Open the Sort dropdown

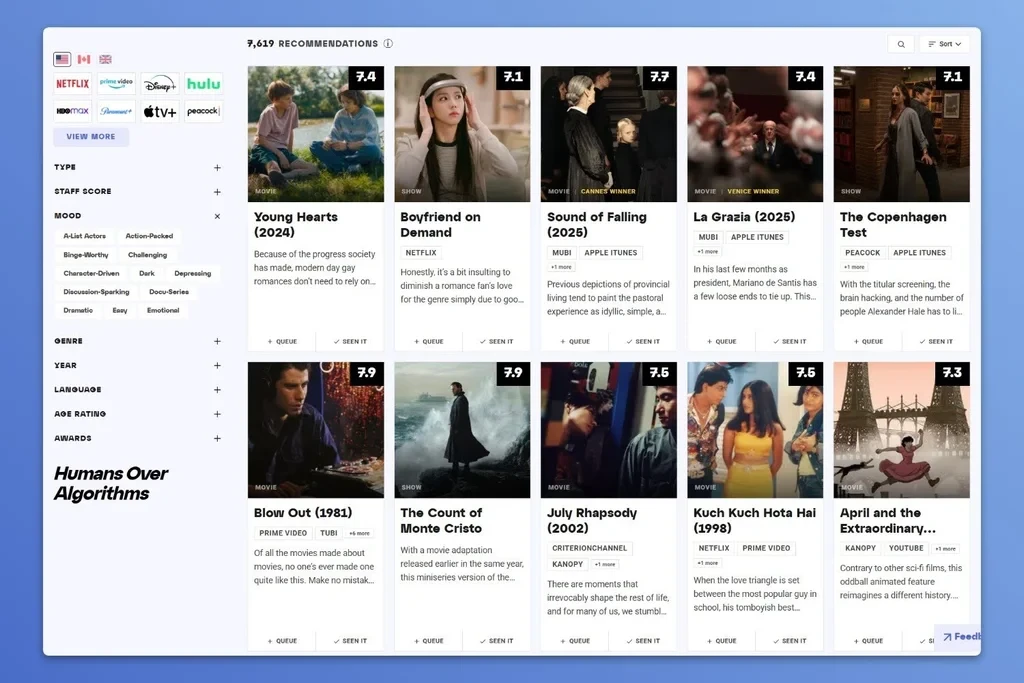tap(944, 44)
